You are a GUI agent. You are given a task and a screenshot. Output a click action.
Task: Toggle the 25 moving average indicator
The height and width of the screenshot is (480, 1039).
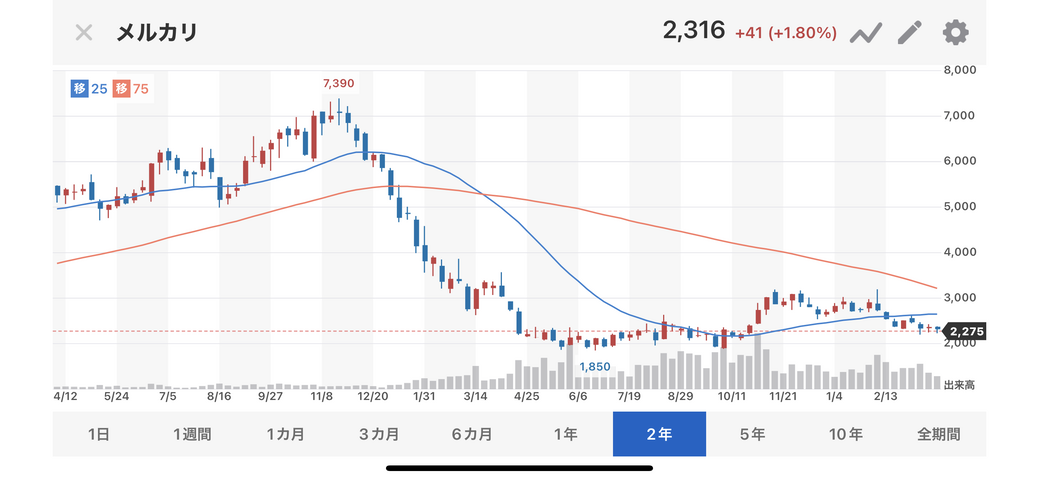pyautogui.click(x=90, y=89)
